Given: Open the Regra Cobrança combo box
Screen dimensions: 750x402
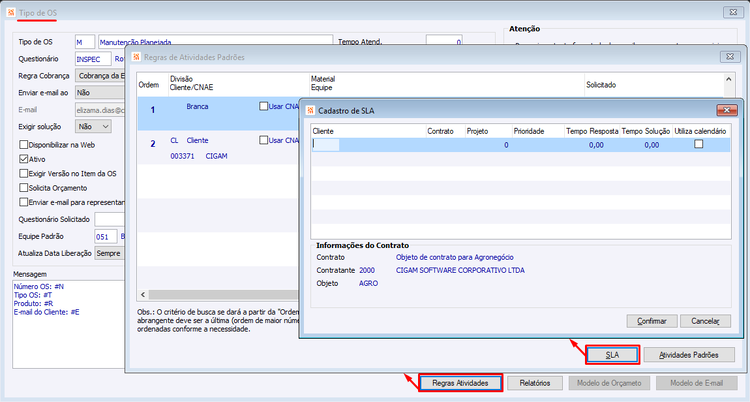Looking at the screenshot, I should [x=99, y=76].
